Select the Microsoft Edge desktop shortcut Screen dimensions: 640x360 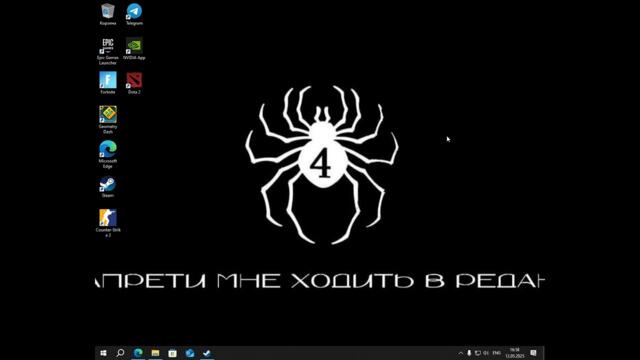[x=108, y=154]
